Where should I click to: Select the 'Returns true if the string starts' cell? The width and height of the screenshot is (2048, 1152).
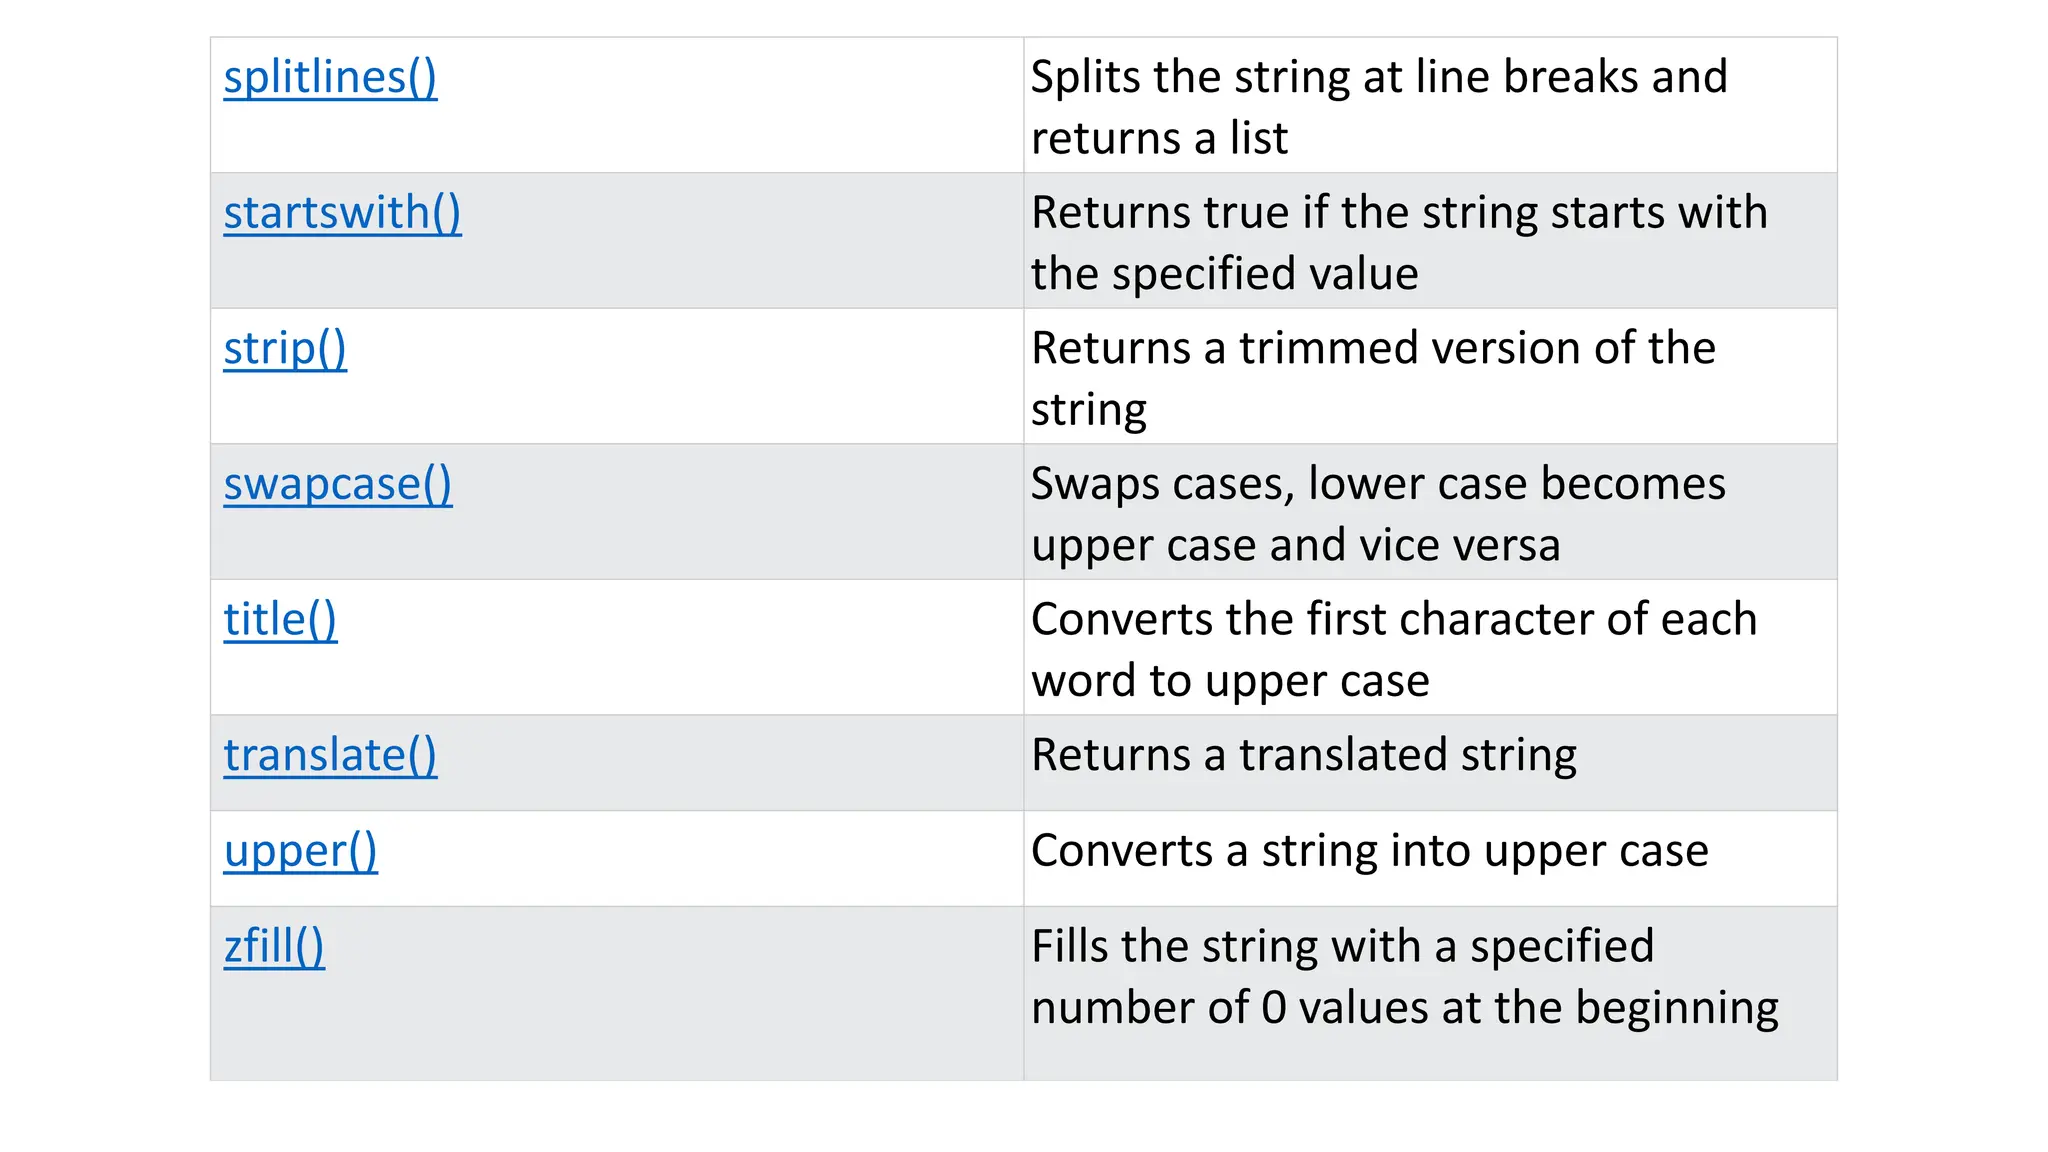(x=1430, y=240)
